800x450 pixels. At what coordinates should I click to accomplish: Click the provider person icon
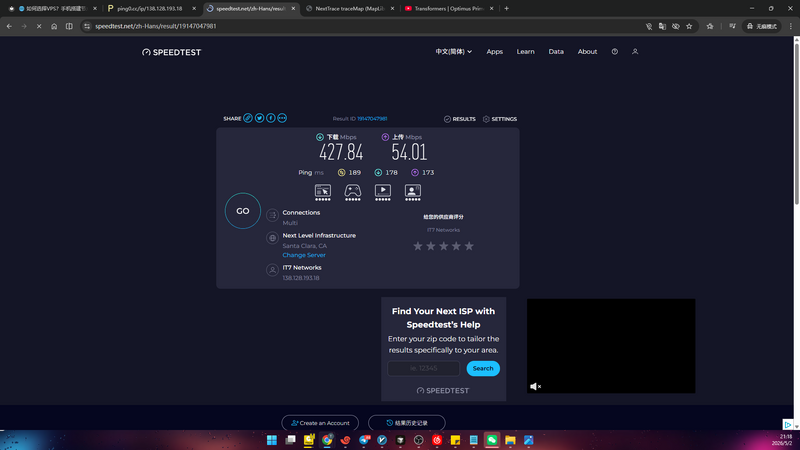(x=272, y=270)
